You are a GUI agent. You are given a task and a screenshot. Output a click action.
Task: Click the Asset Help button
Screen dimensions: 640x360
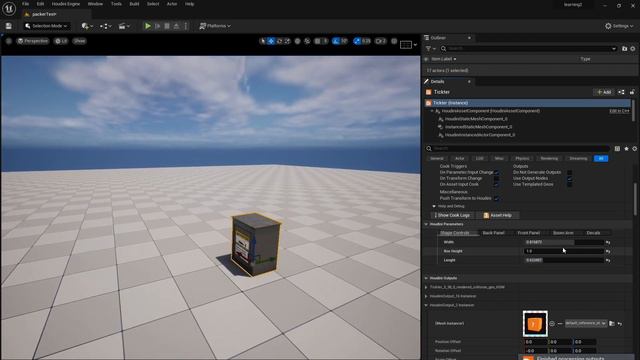pyautogui.click(x=498, y=215)
